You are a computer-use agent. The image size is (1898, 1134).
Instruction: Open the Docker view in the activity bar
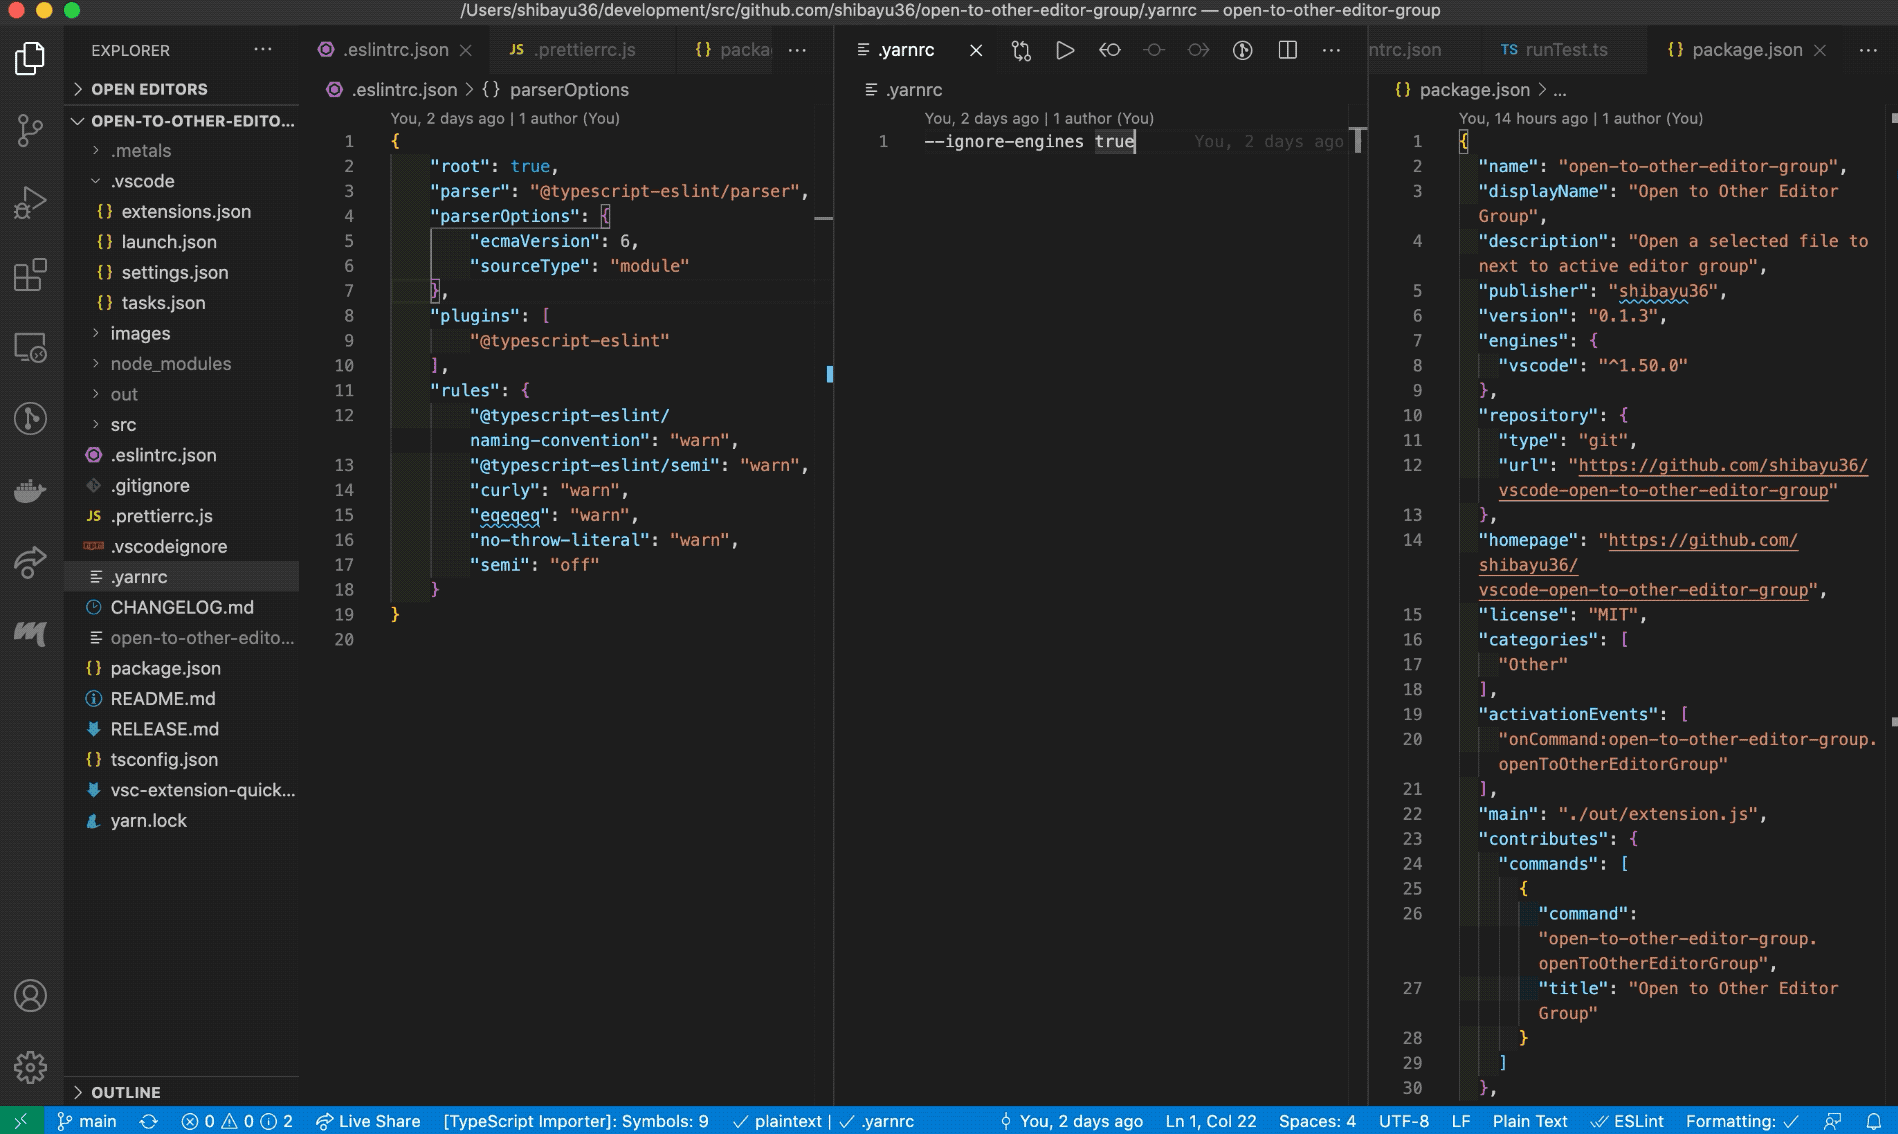point(30,490)
